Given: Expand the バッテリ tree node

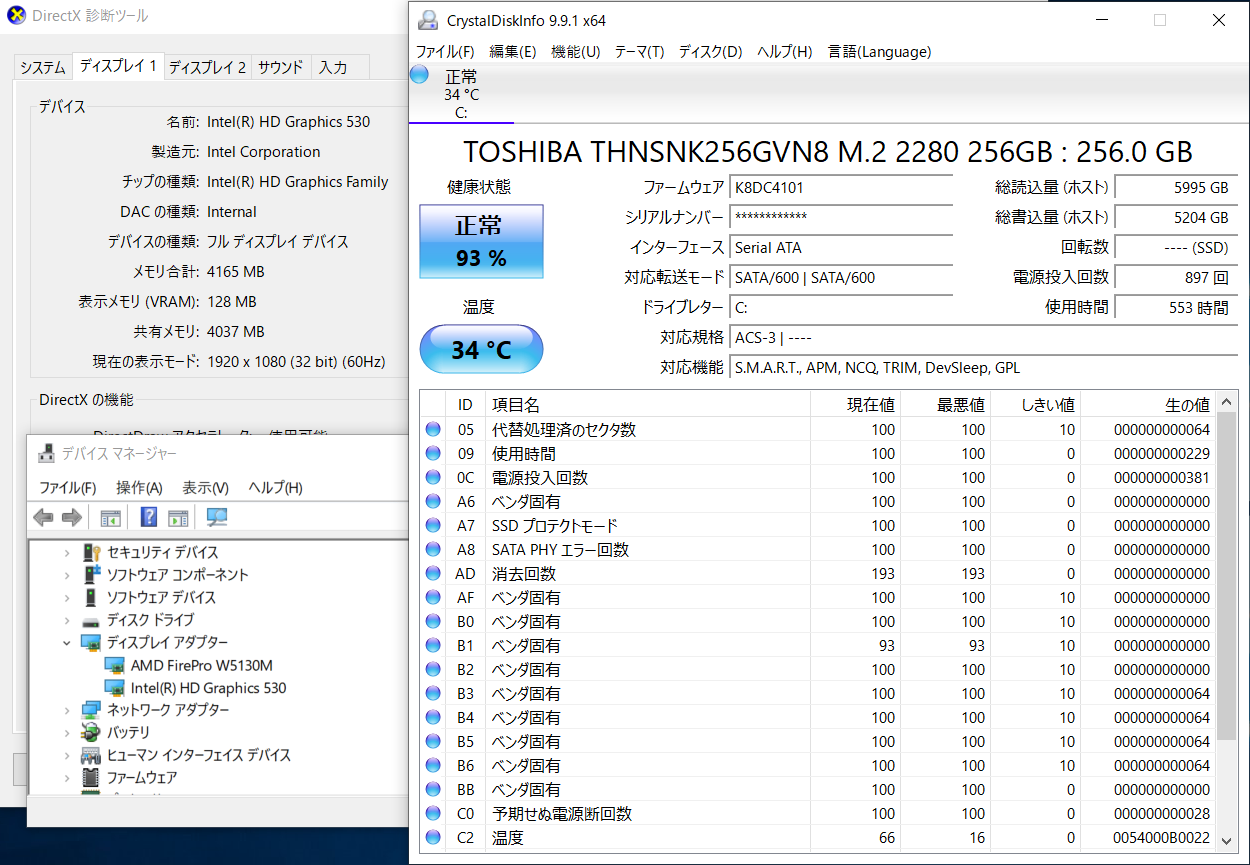Looking at the screenshot, I should pyautogui.click(x=67, y=732).
